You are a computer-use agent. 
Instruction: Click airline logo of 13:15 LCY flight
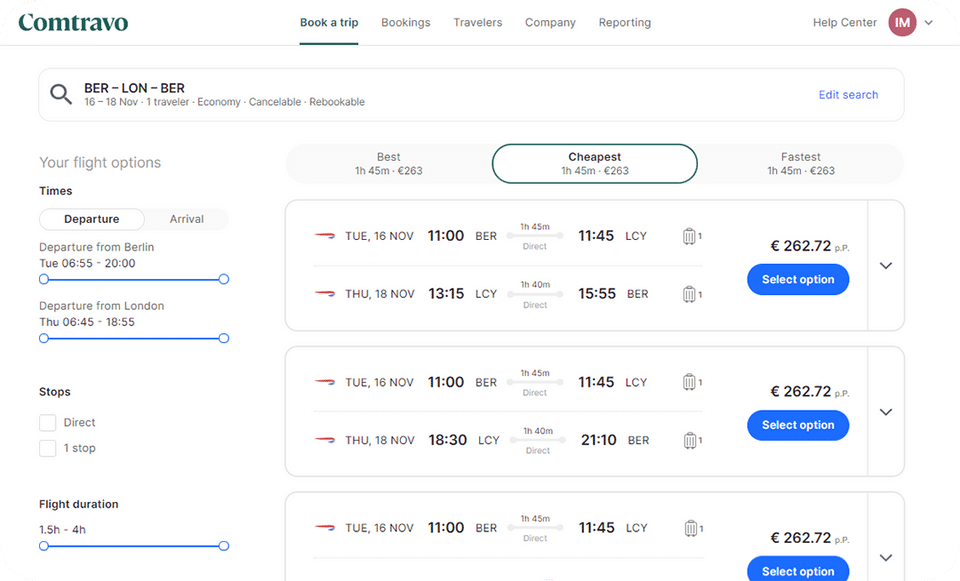coord(325,294)
